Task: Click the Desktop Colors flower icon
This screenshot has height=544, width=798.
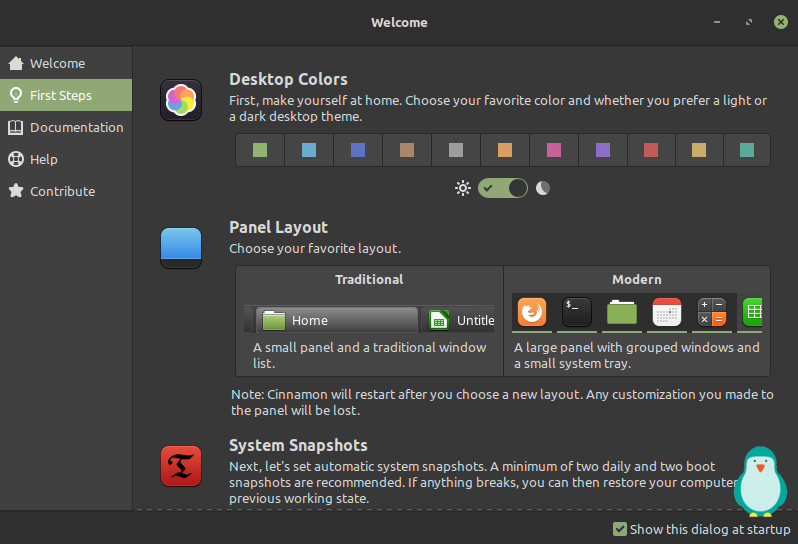Action: point(181,100)
